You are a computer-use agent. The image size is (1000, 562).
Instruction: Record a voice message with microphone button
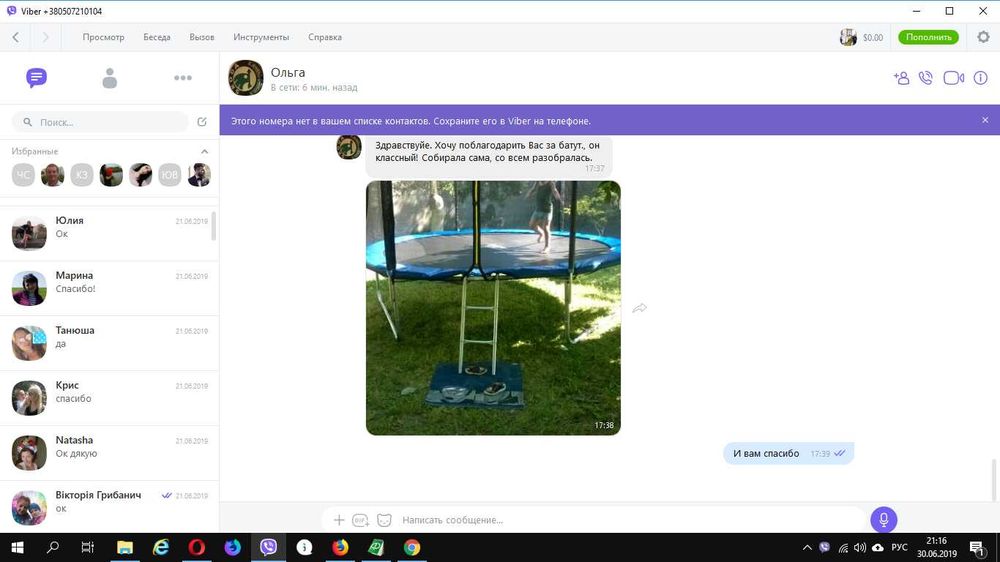point(883,519)
